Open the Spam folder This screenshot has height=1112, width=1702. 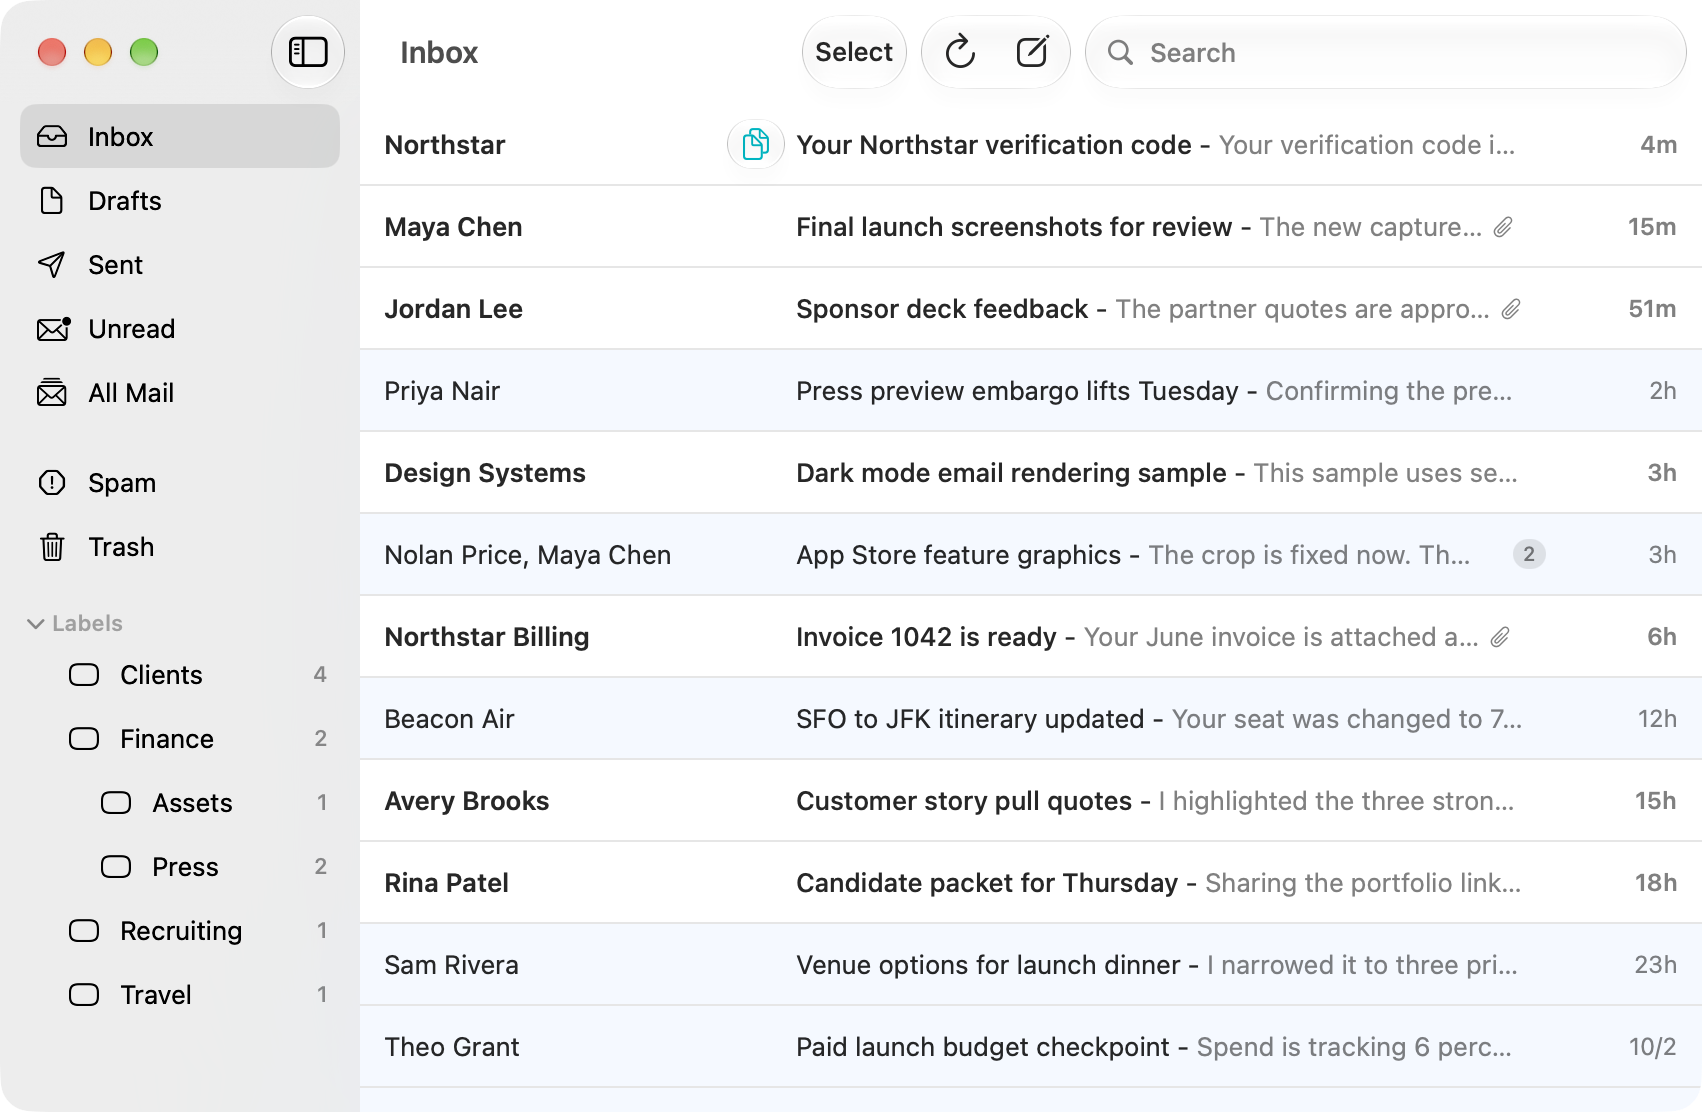click(180, 483)
